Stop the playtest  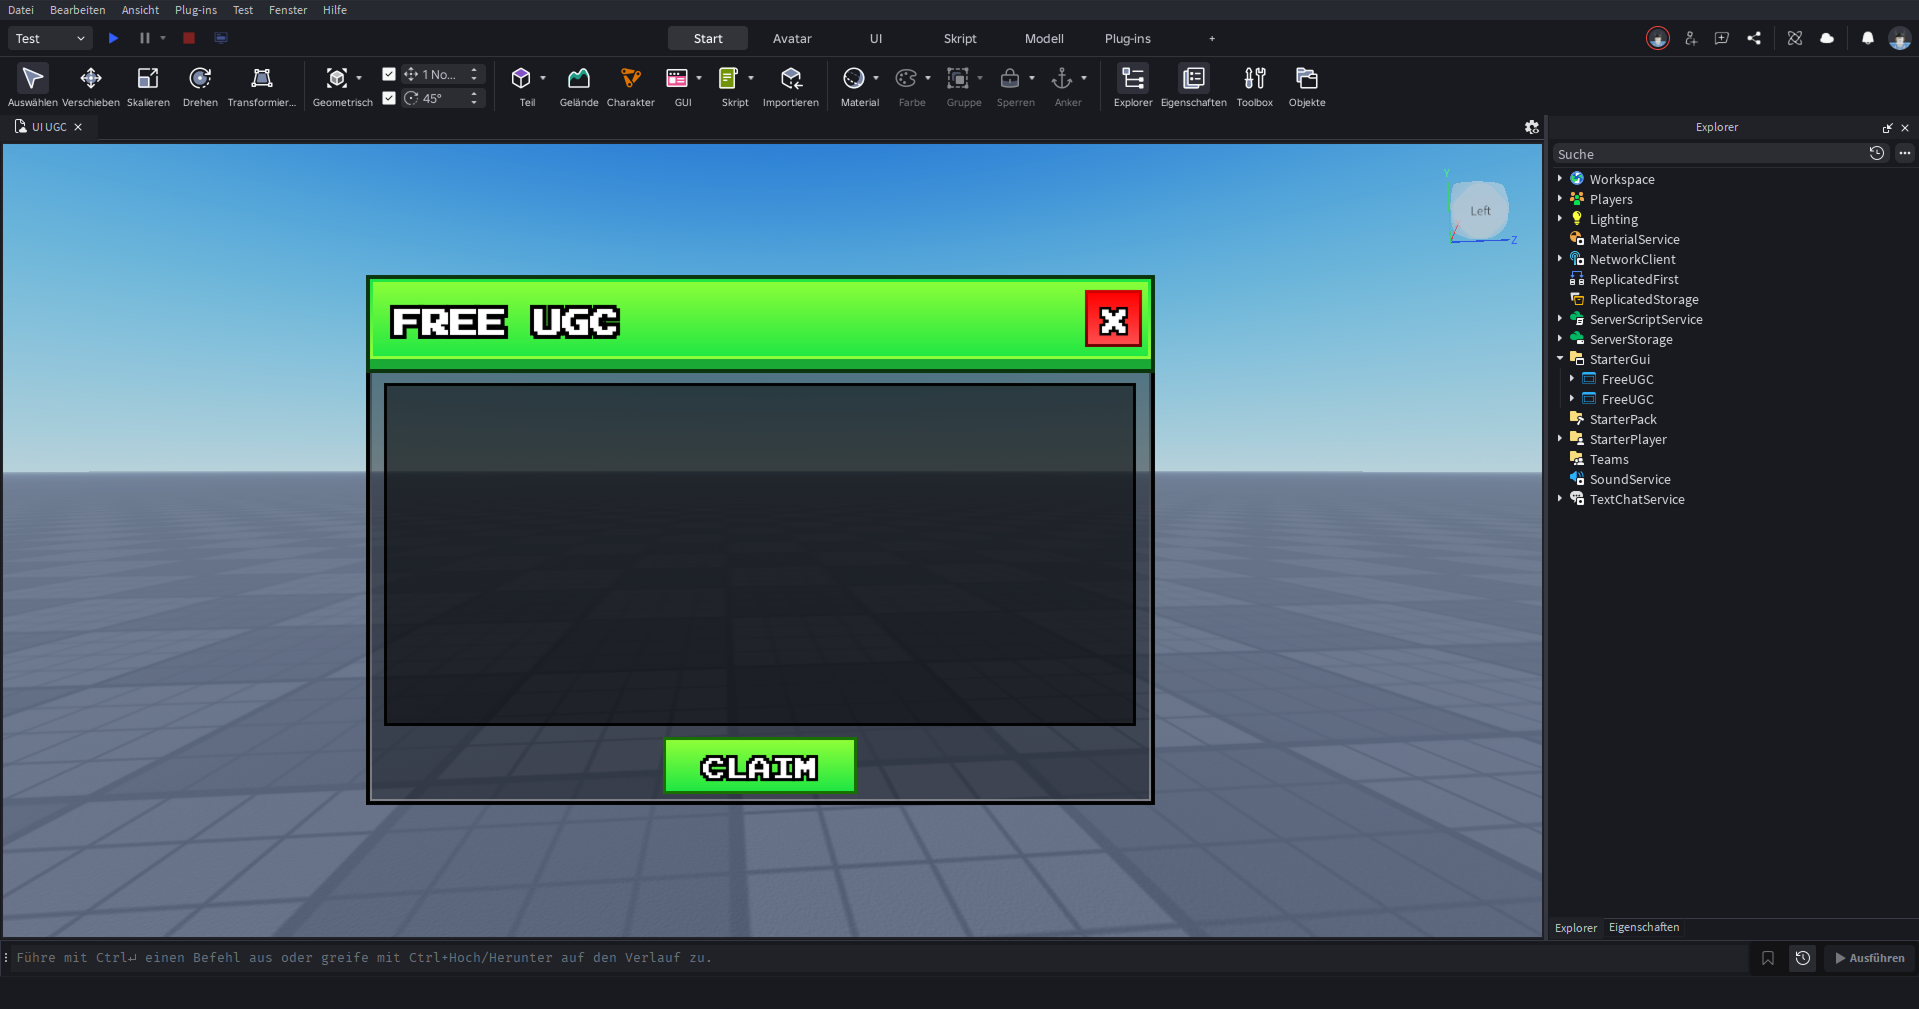click(x=189, y=38)
